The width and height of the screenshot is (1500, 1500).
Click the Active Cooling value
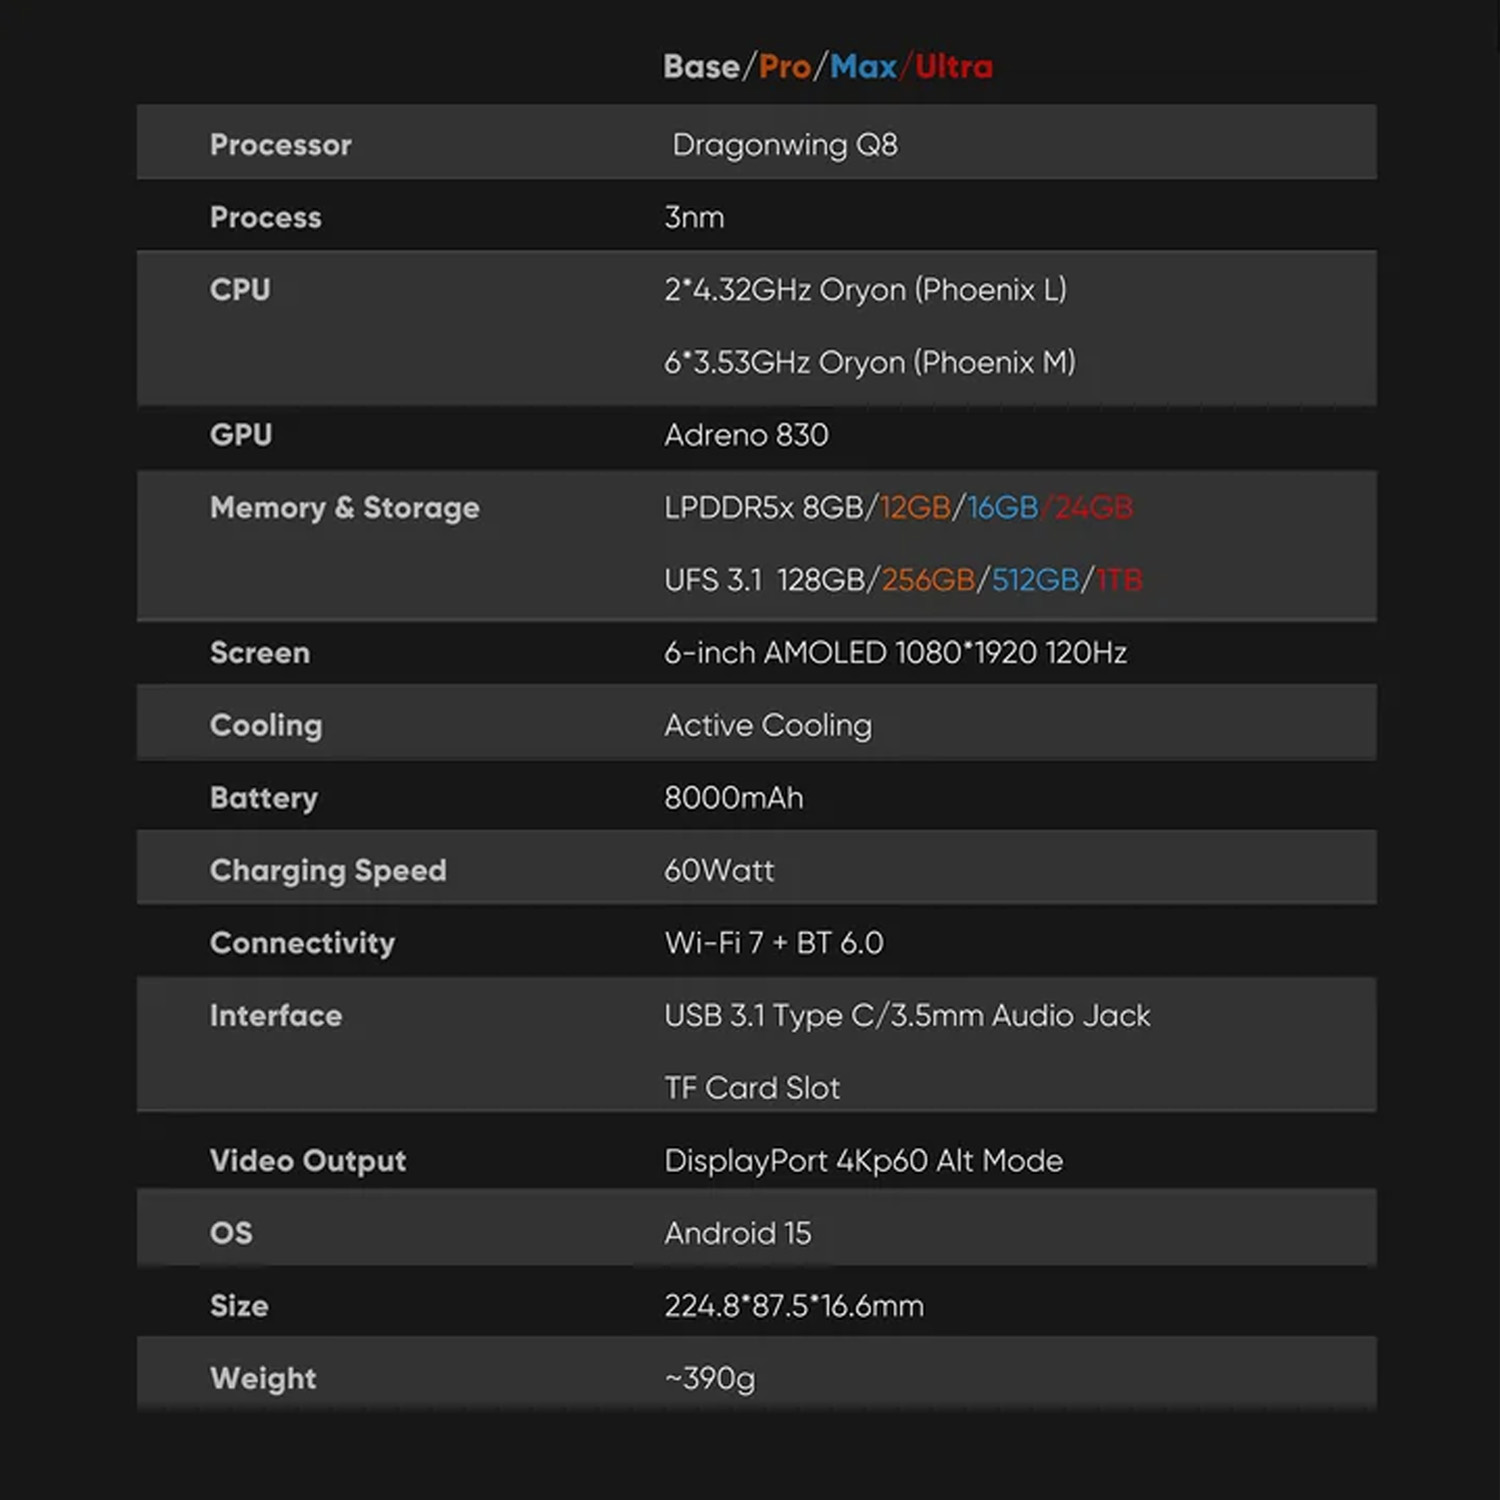[768, 725]
